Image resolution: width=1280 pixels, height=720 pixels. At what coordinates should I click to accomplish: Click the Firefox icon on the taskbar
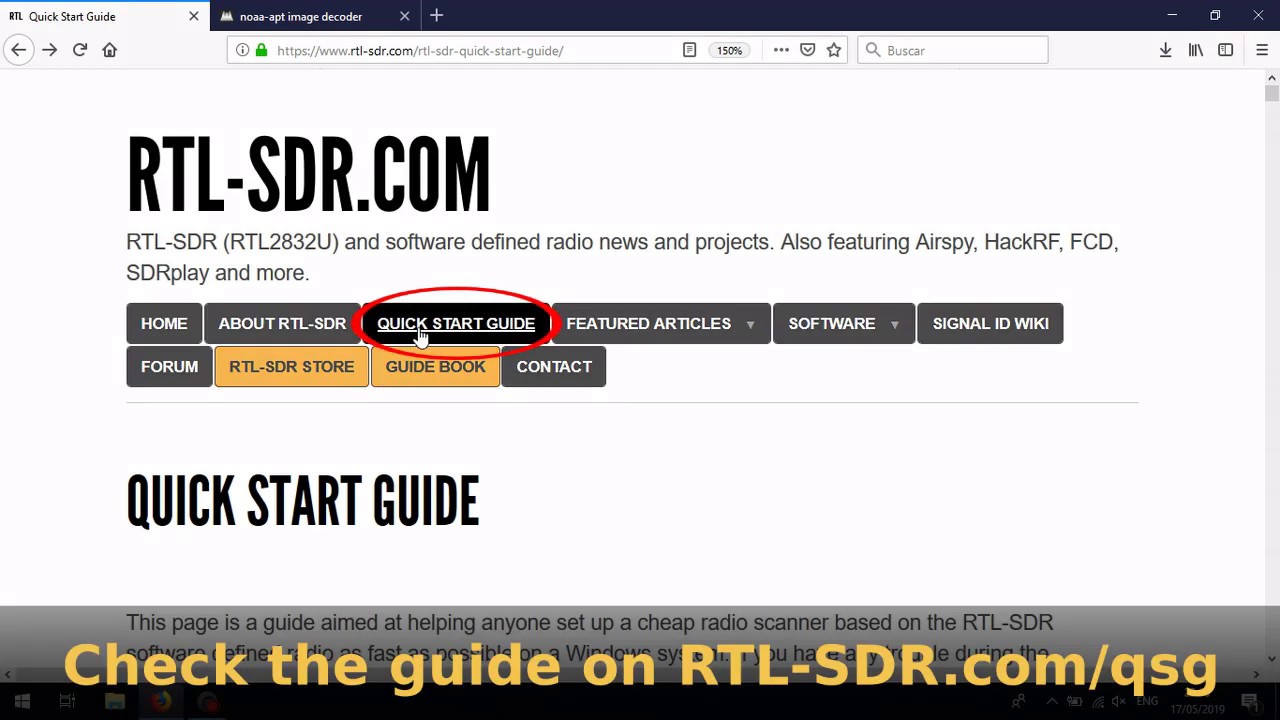tap(161, 702)
